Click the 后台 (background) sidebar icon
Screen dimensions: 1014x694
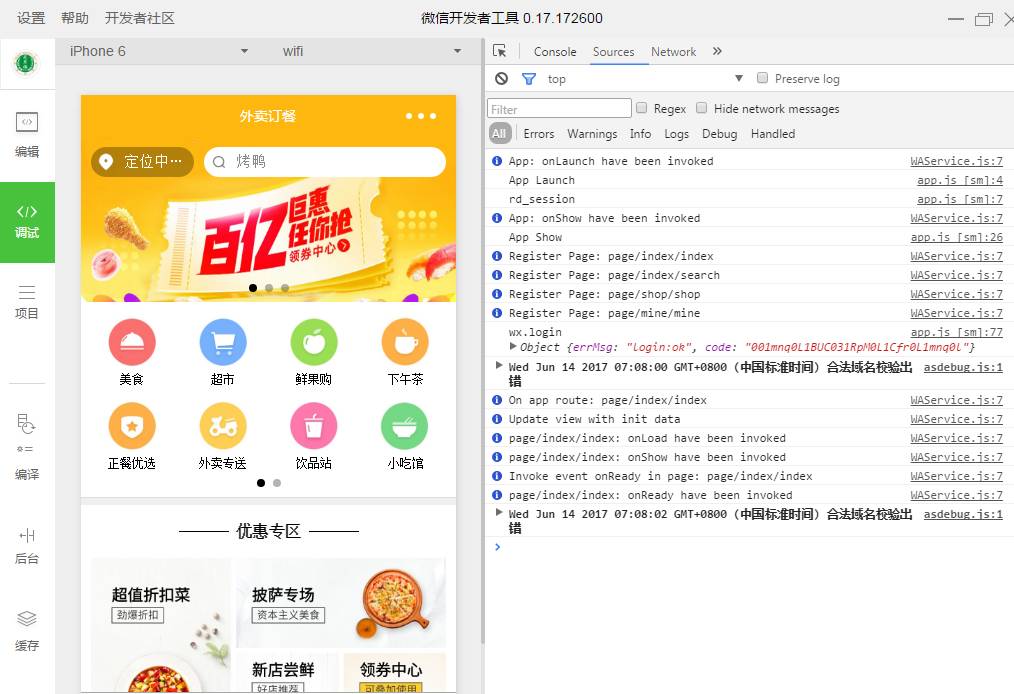coord(27,547)
